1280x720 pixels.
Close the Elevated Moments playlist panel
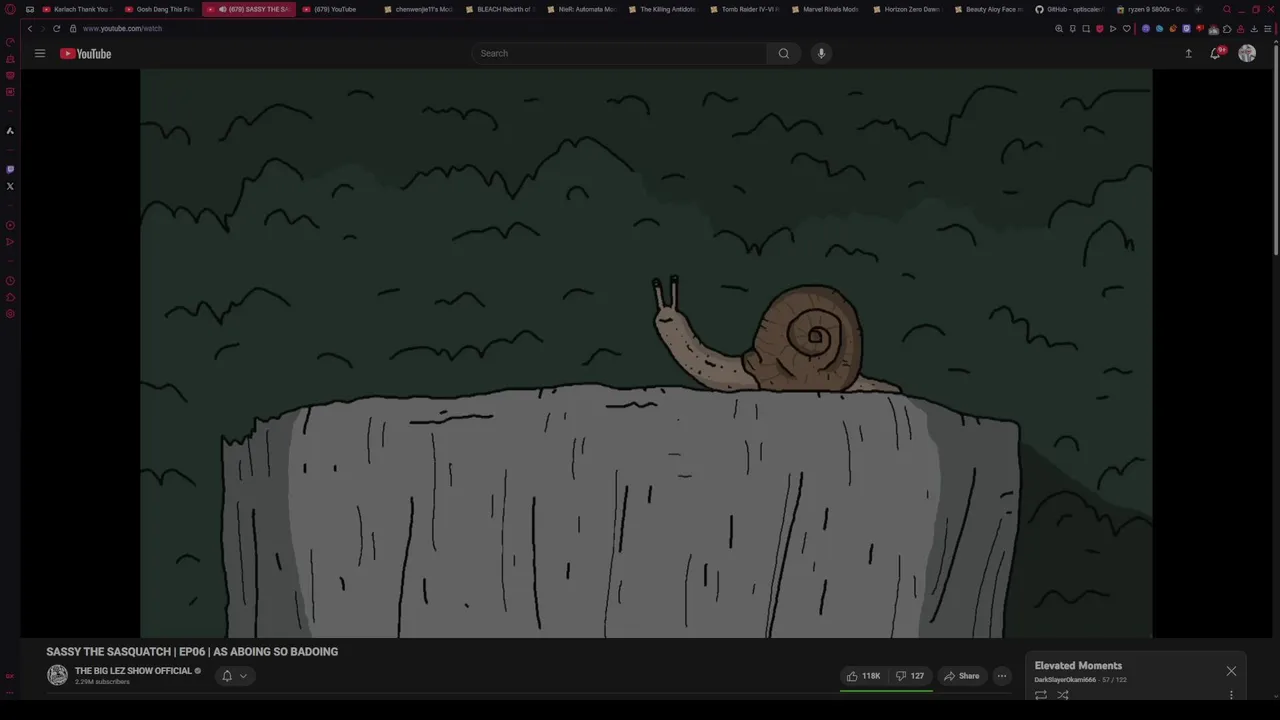pyautogui.click(x=1231, y=671)
